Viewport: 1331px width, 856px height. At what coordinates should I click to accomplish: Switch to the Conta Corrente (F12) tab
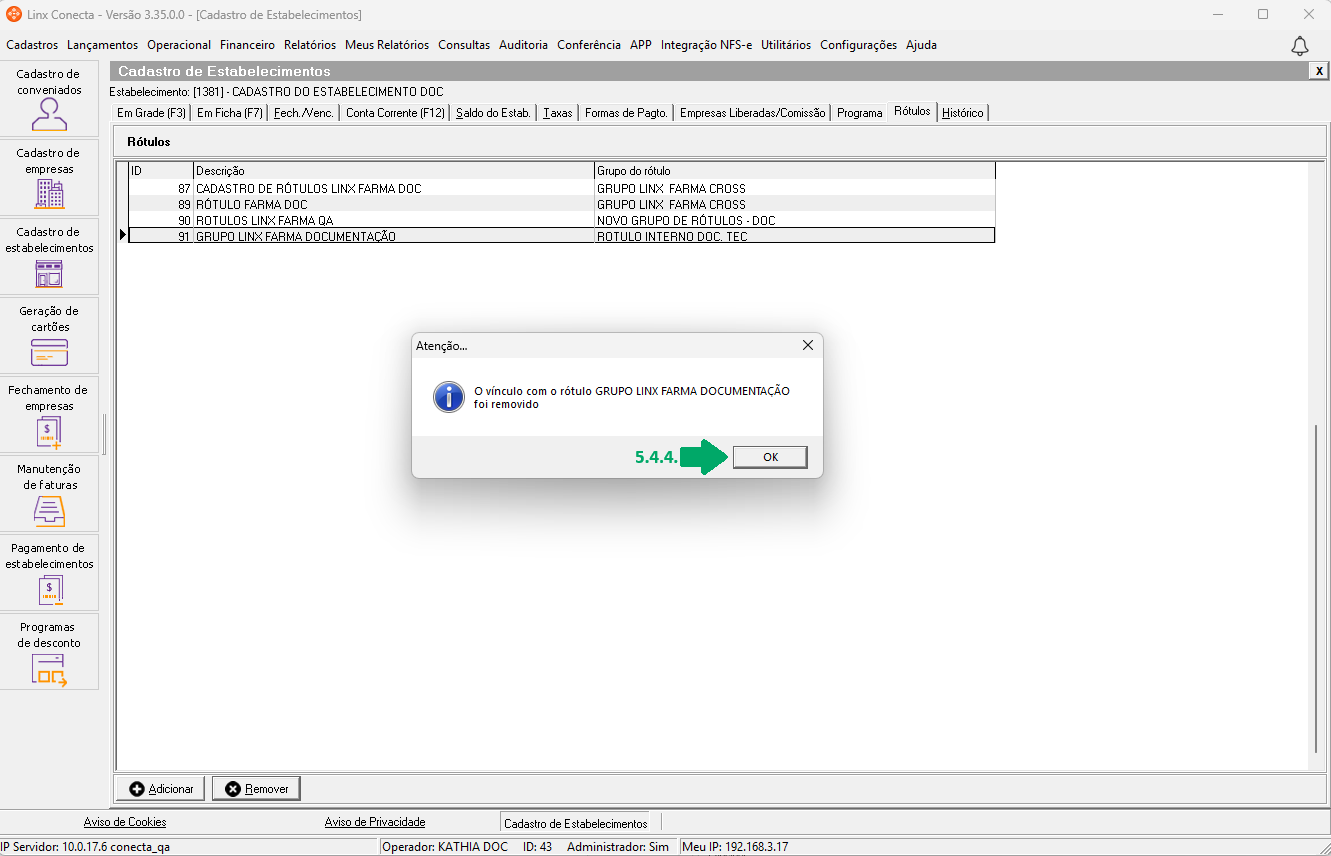pos(395,113)
